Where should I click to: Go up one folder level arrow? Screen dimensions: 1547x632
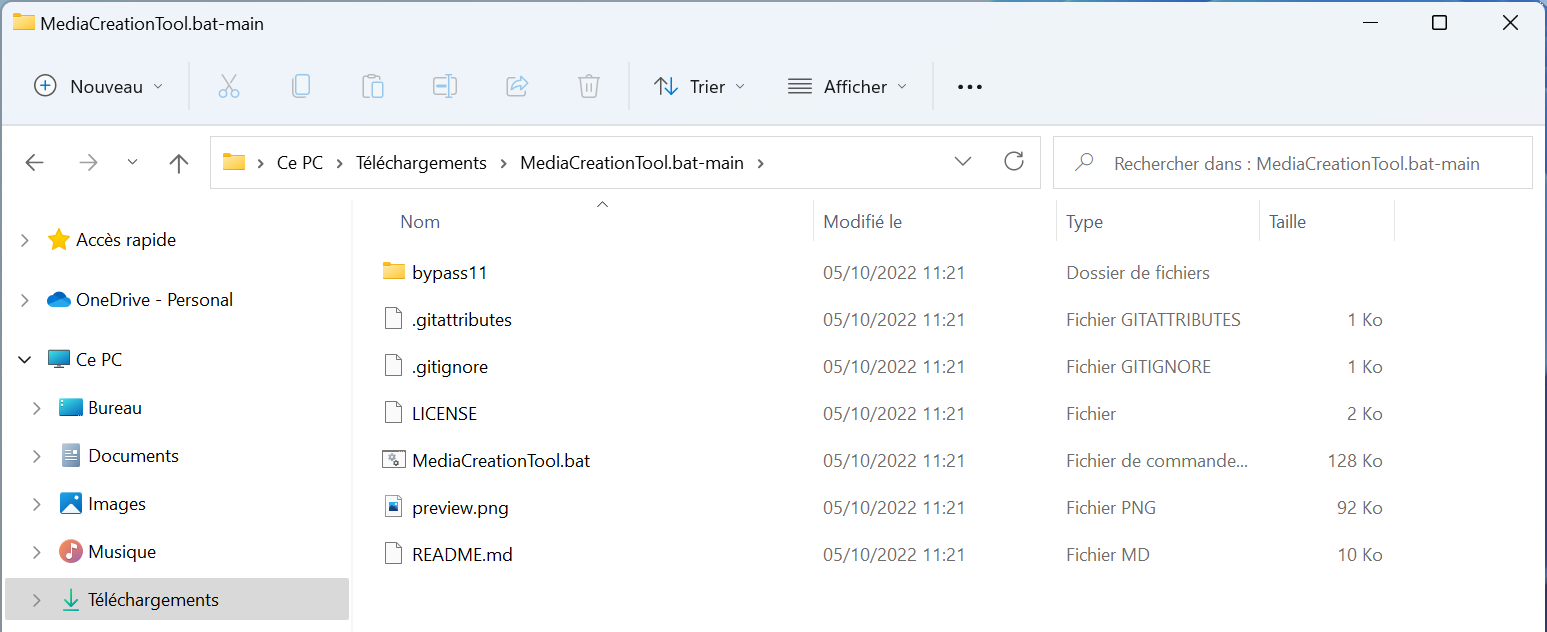[179, 163]
